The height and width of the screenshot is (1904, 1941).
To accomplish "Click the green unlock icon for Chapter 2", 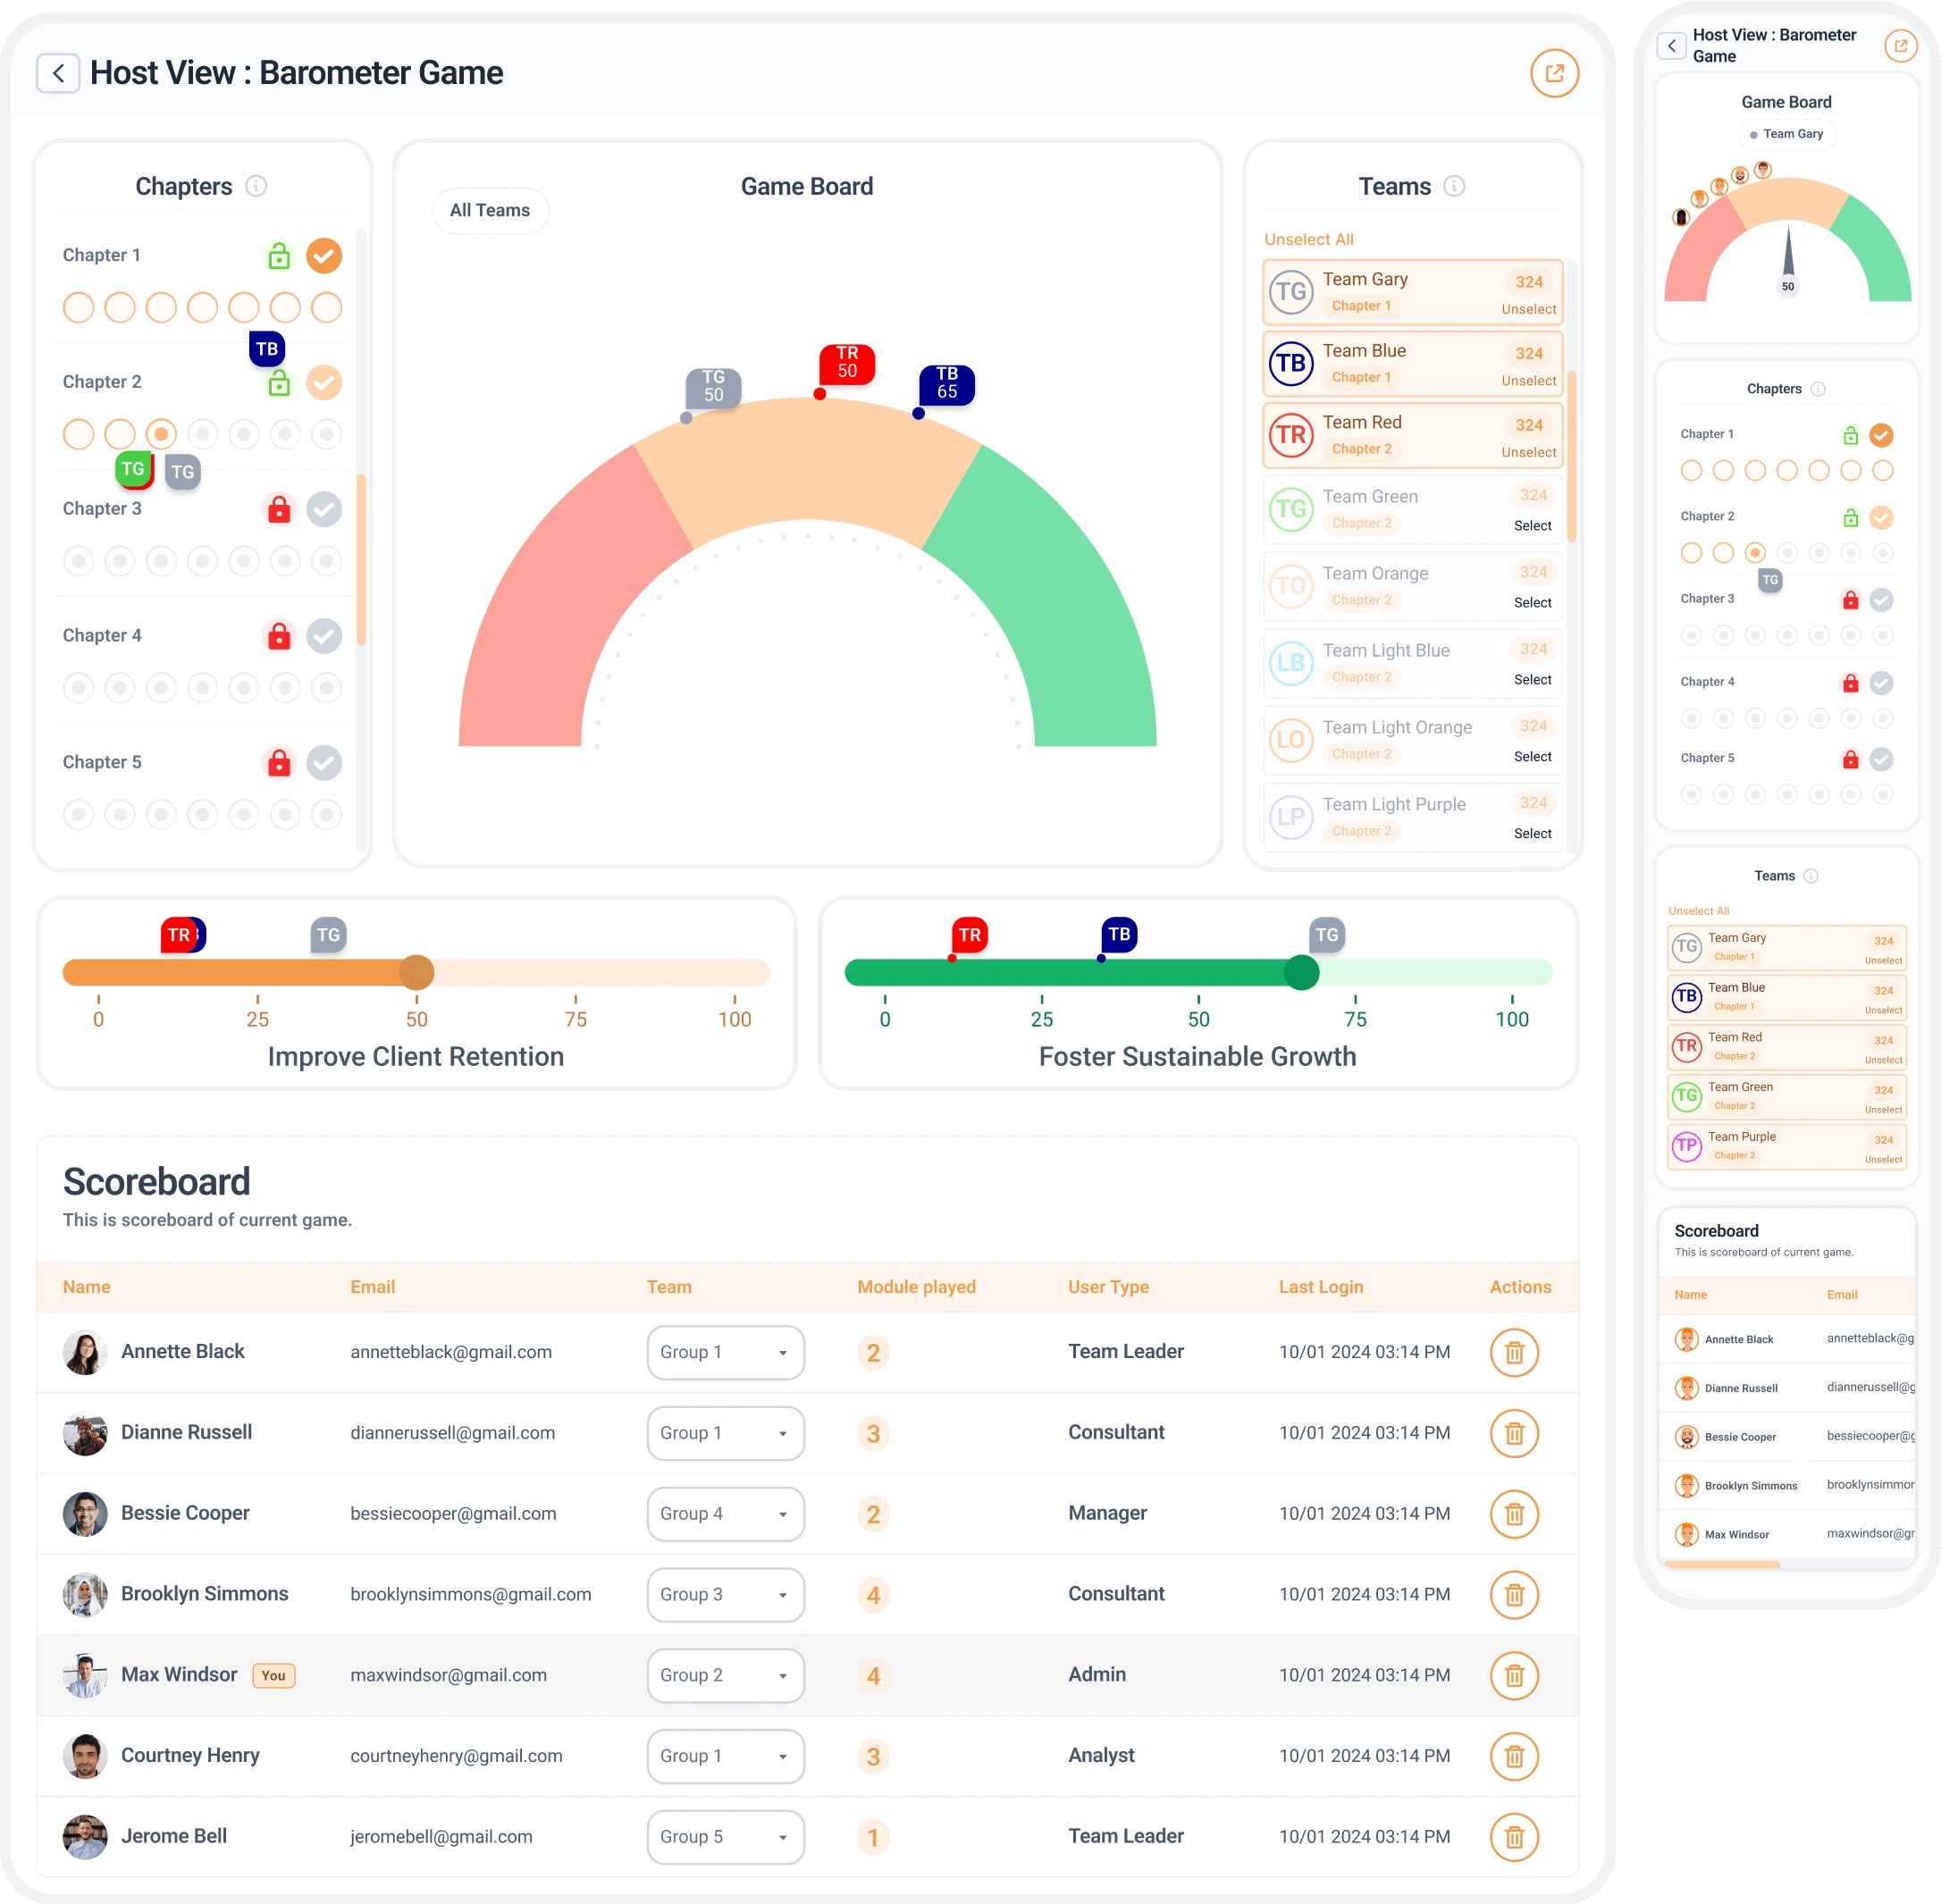I will (279, 382).
